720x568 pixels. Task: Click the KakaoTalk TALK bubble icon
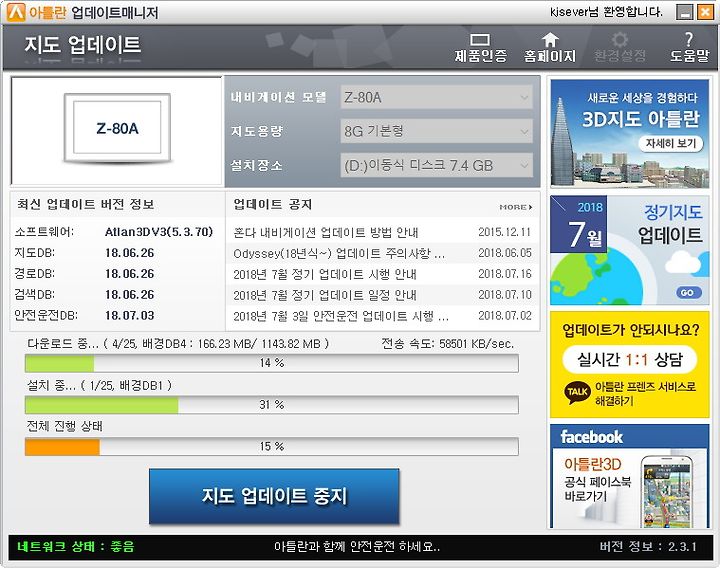[x=577, y=392]
